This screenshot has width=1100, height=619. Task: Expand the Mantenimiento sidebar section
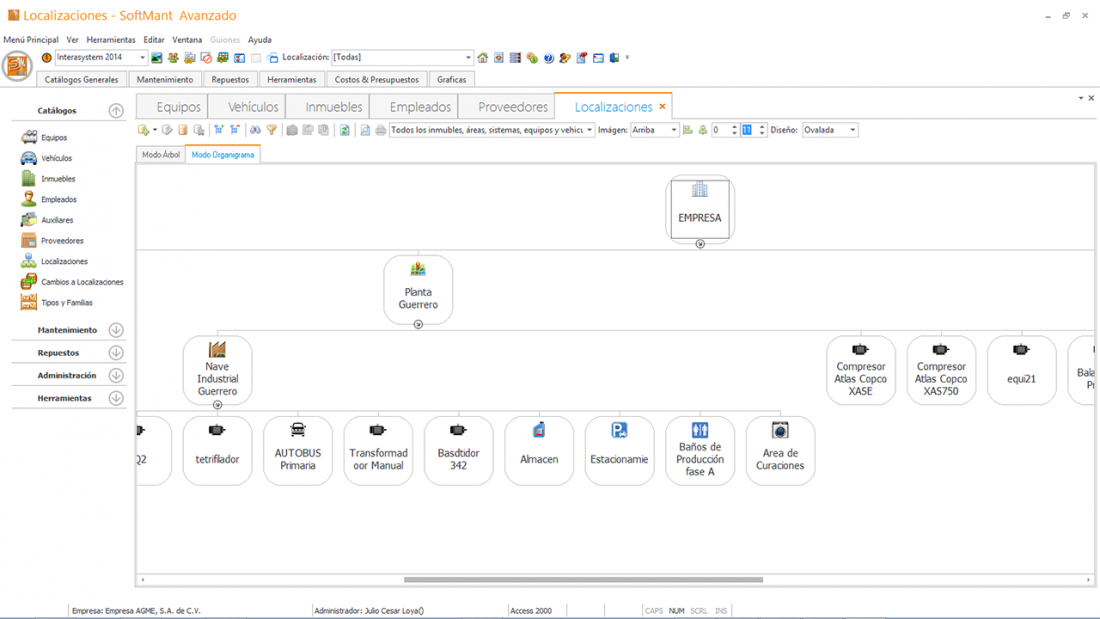click(116, 330)
